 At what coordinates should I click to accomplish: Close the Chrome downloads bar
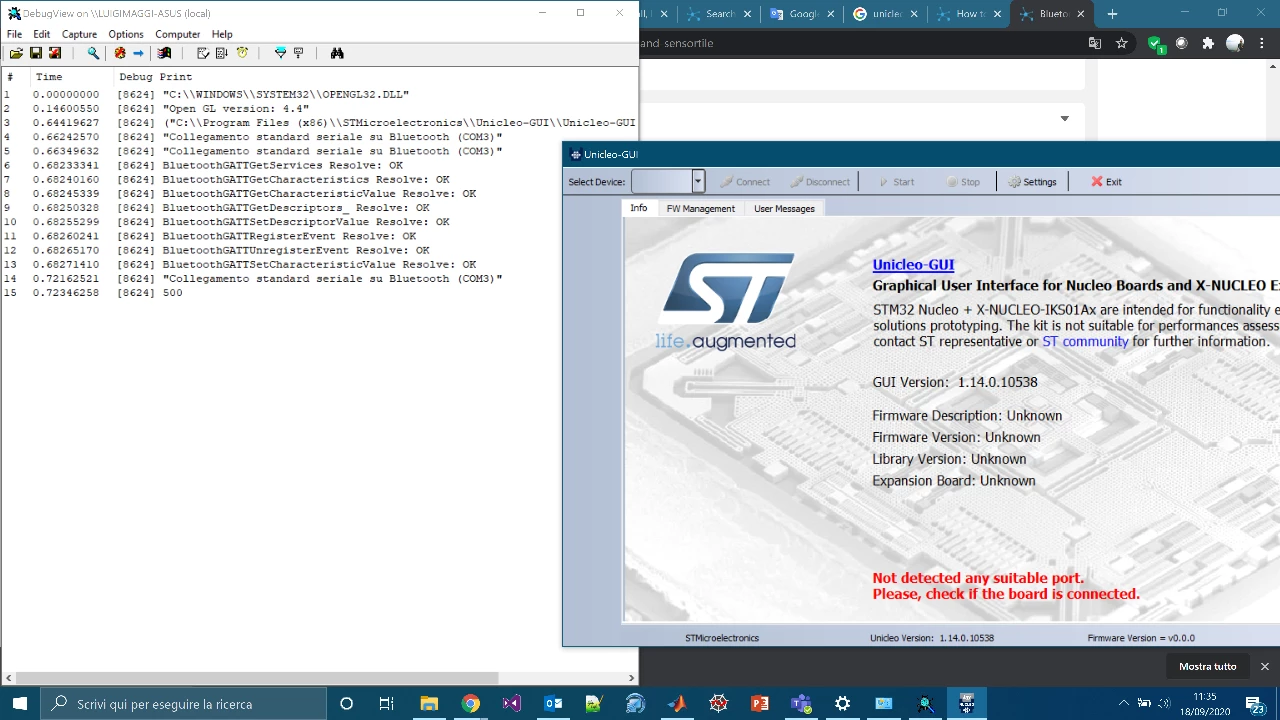(x=1264, y=666)
